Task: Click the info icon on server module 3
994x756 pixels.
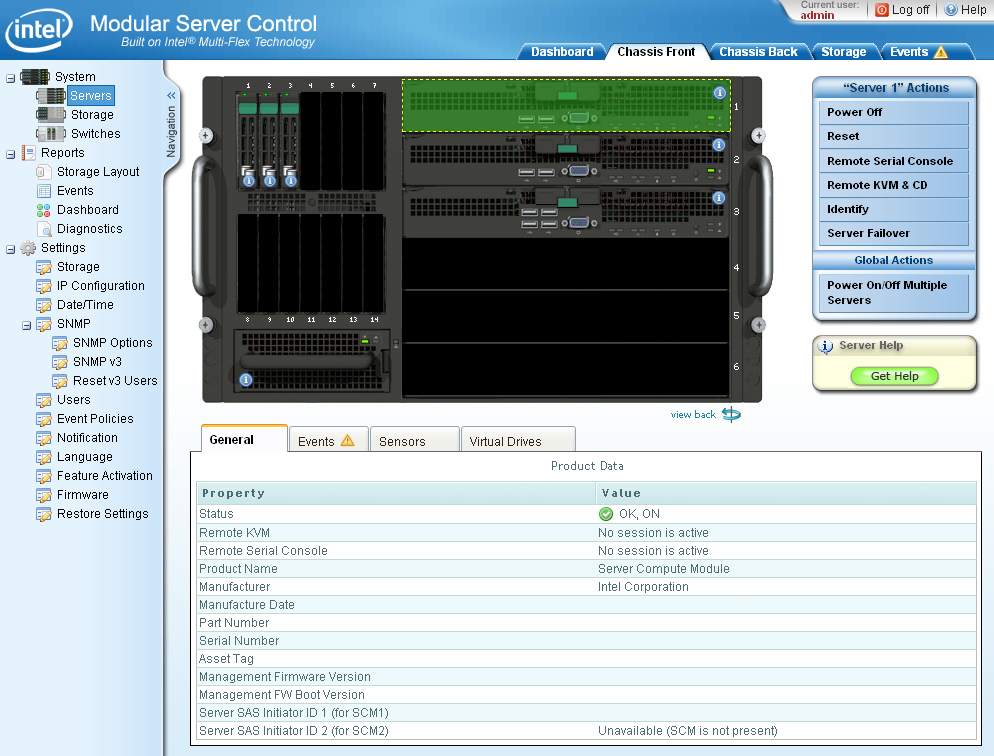Action: 718,198
